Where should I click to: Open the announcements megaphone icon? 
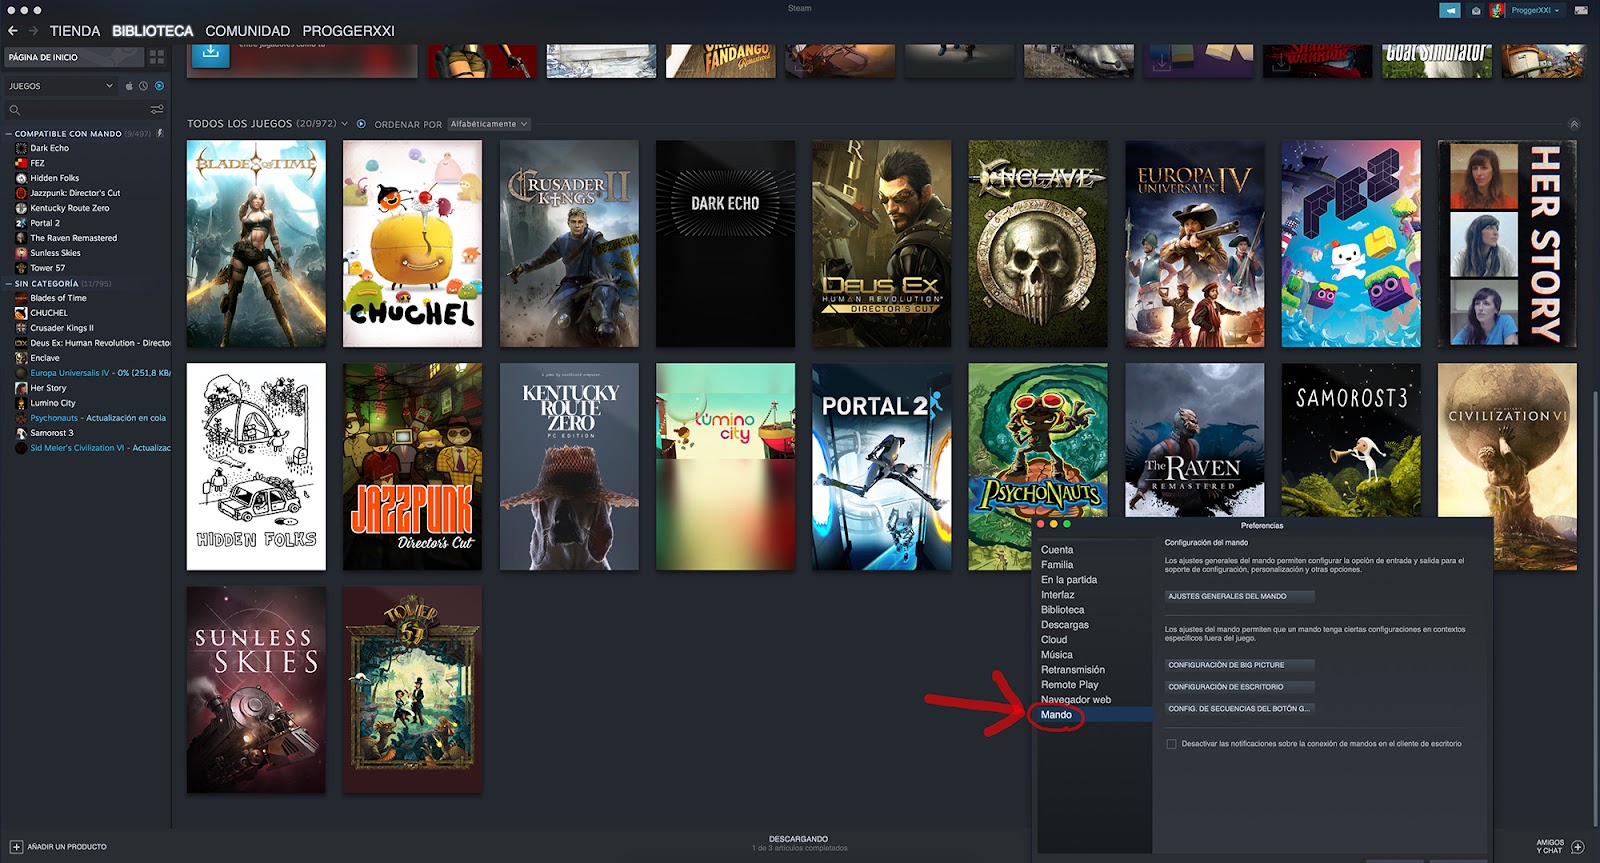pyautogui.click(x=1450, y=10)
